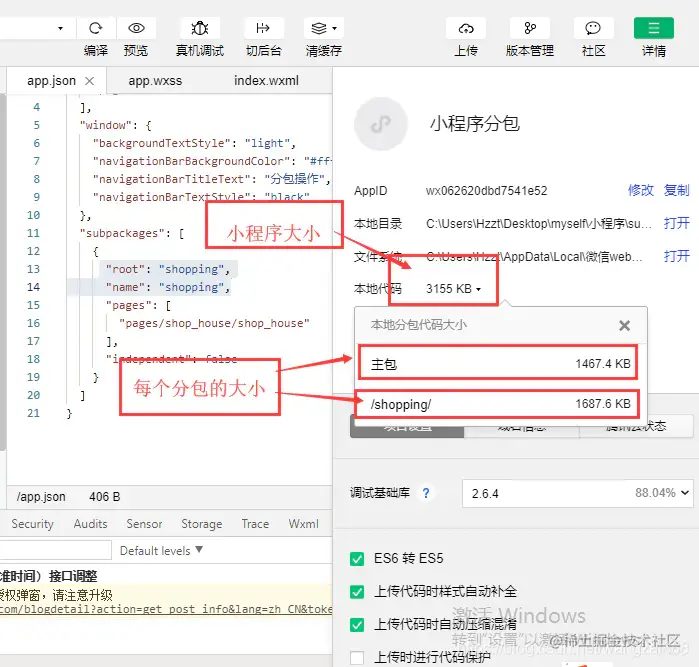Select the 主包 1467.4 KB row
699x667 pixels.
point(500,364)
